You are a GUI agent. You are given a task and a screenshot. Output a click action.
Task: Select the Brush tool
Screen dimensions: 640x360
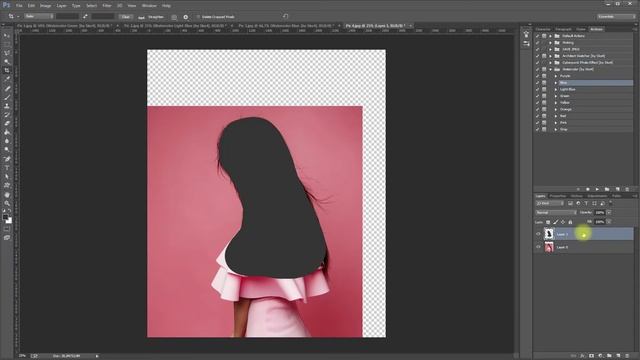[x=7, y=97]
